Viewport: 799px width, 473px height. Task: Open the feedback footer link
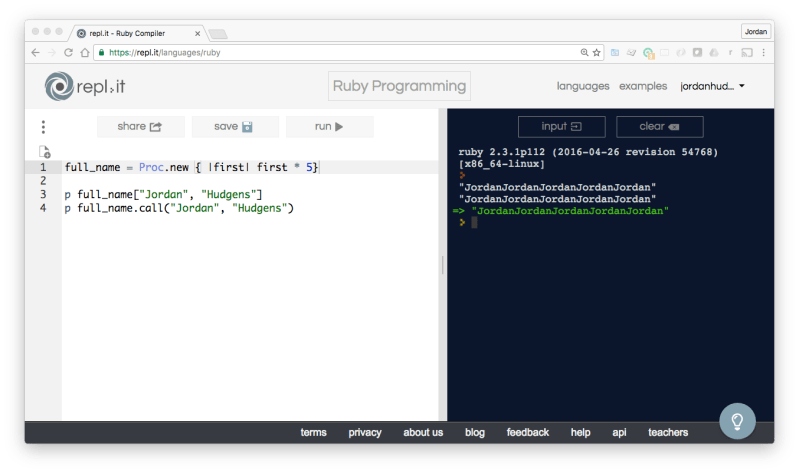527,432
